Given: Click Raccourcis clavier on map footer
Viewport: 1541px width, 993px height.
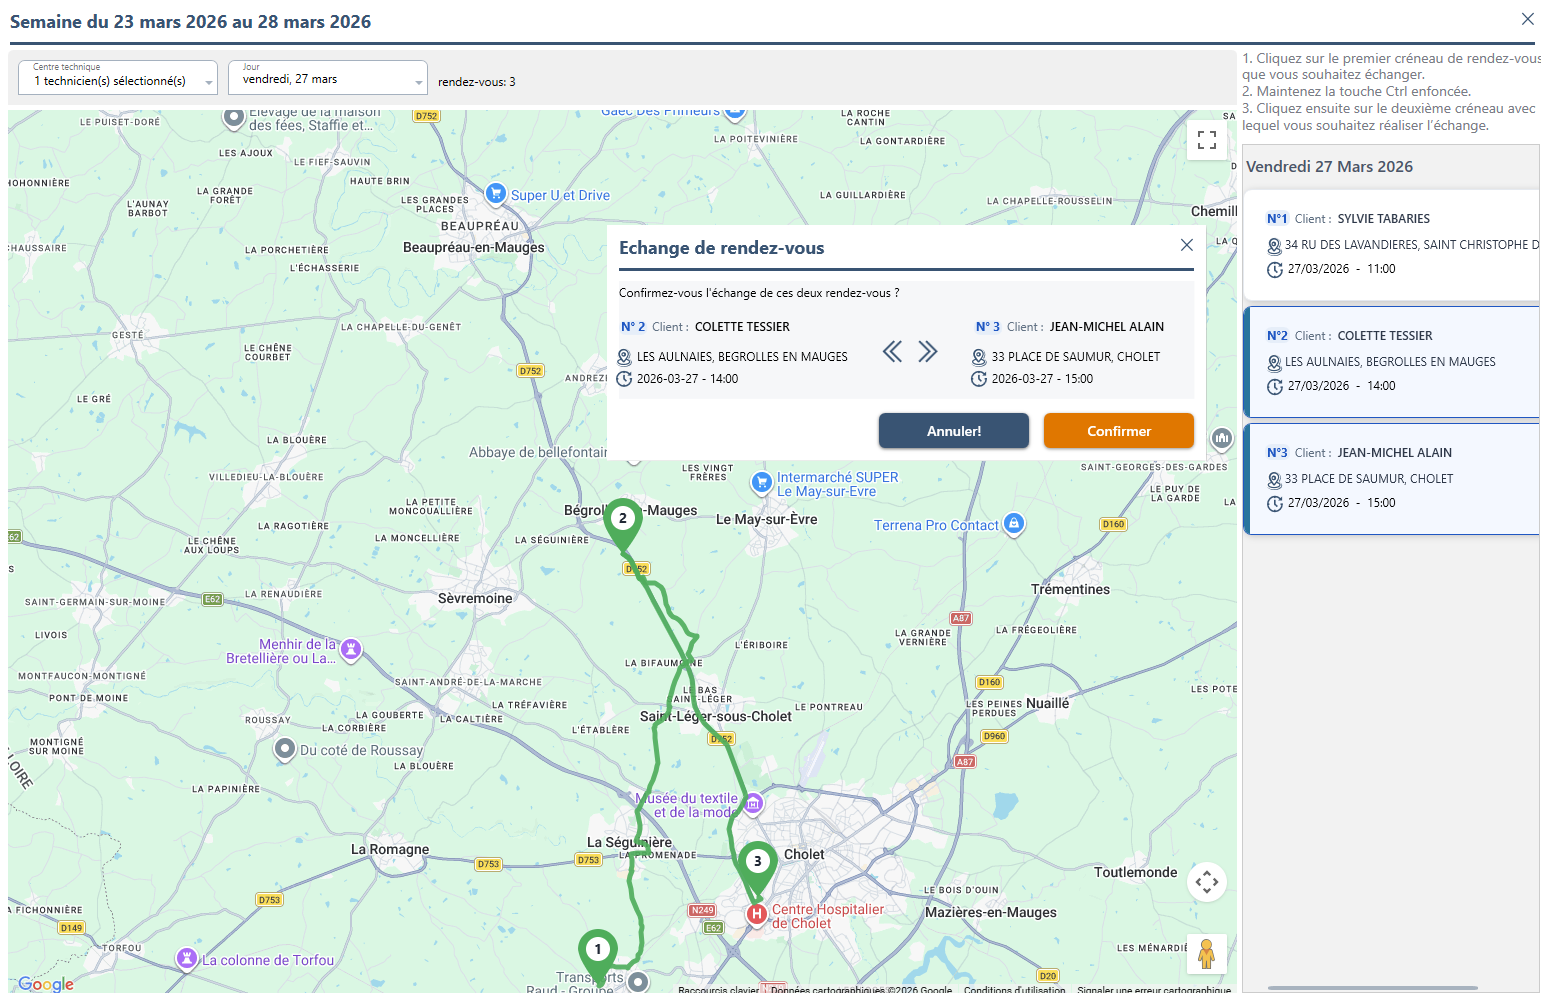Looking at the screenshot, I should [719, 989].
